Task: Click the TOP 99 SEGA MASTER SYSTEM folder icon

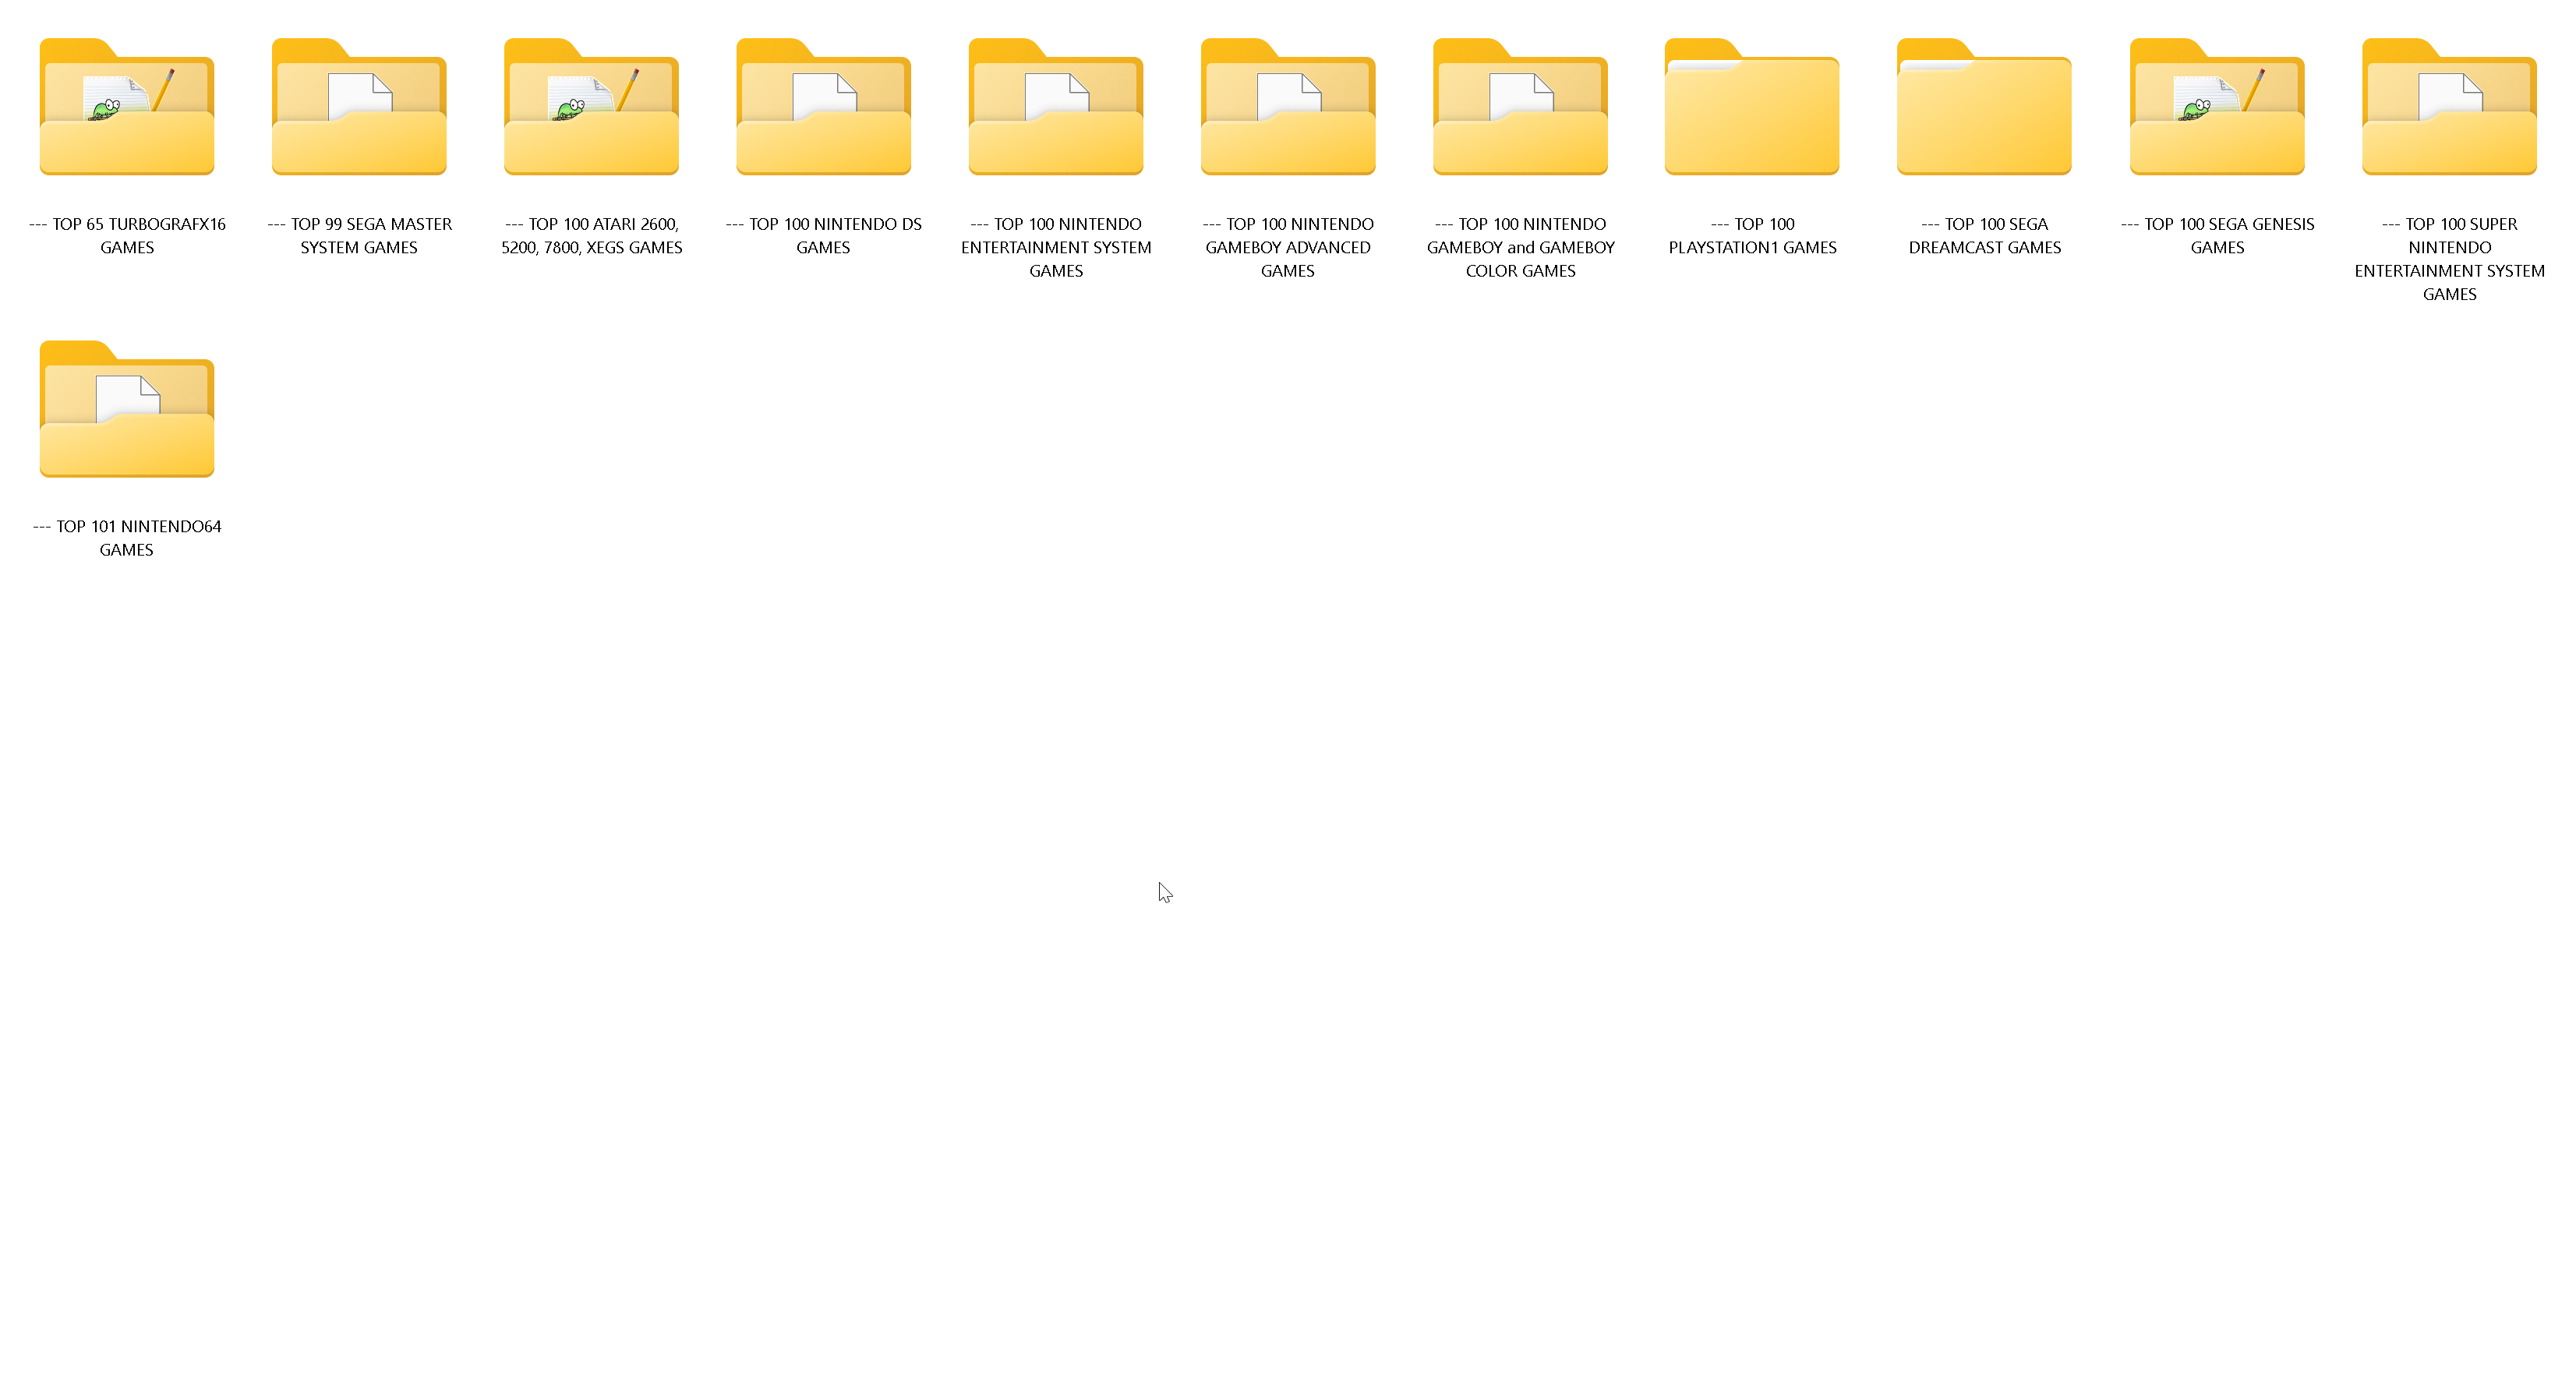Action: [359, 108]
